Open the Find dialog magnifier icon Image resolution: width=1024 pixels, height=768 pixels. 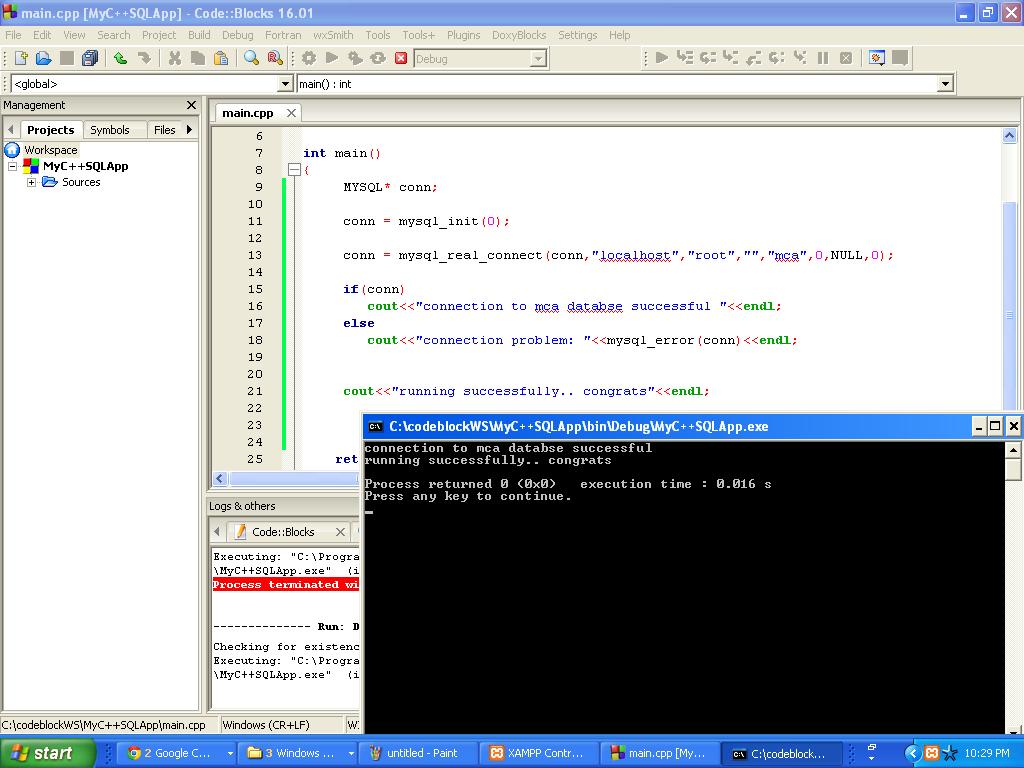pyautogui.click(x=249, y=58)
